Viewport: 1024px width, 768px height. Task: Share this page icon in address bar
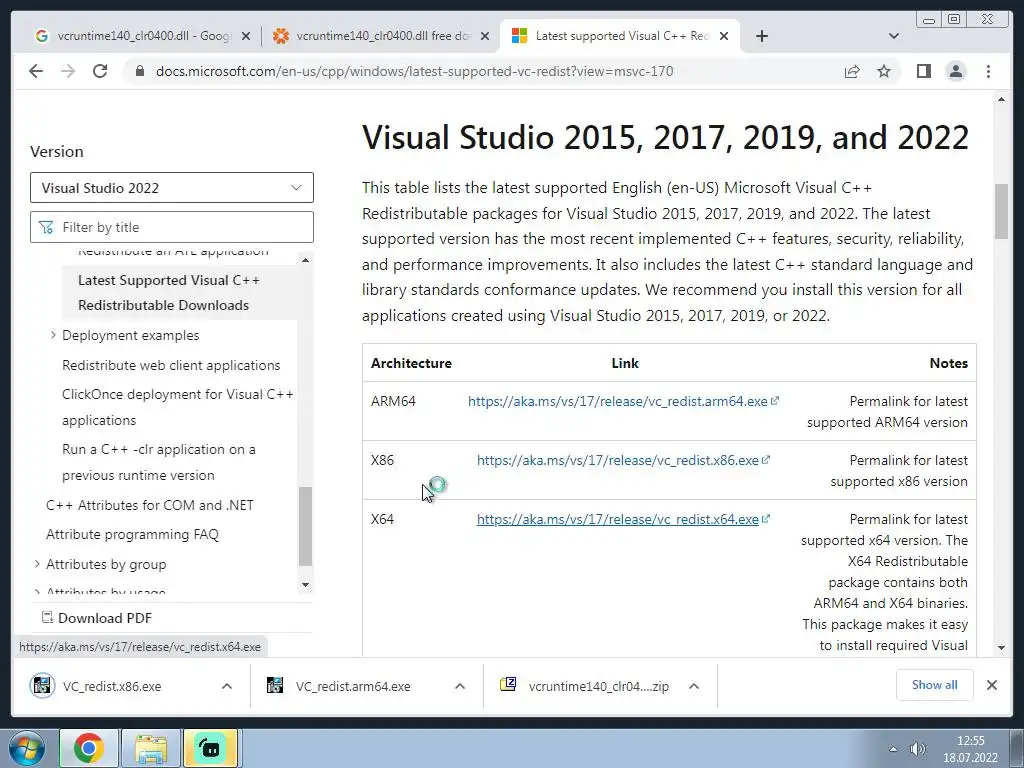(852, 71)
